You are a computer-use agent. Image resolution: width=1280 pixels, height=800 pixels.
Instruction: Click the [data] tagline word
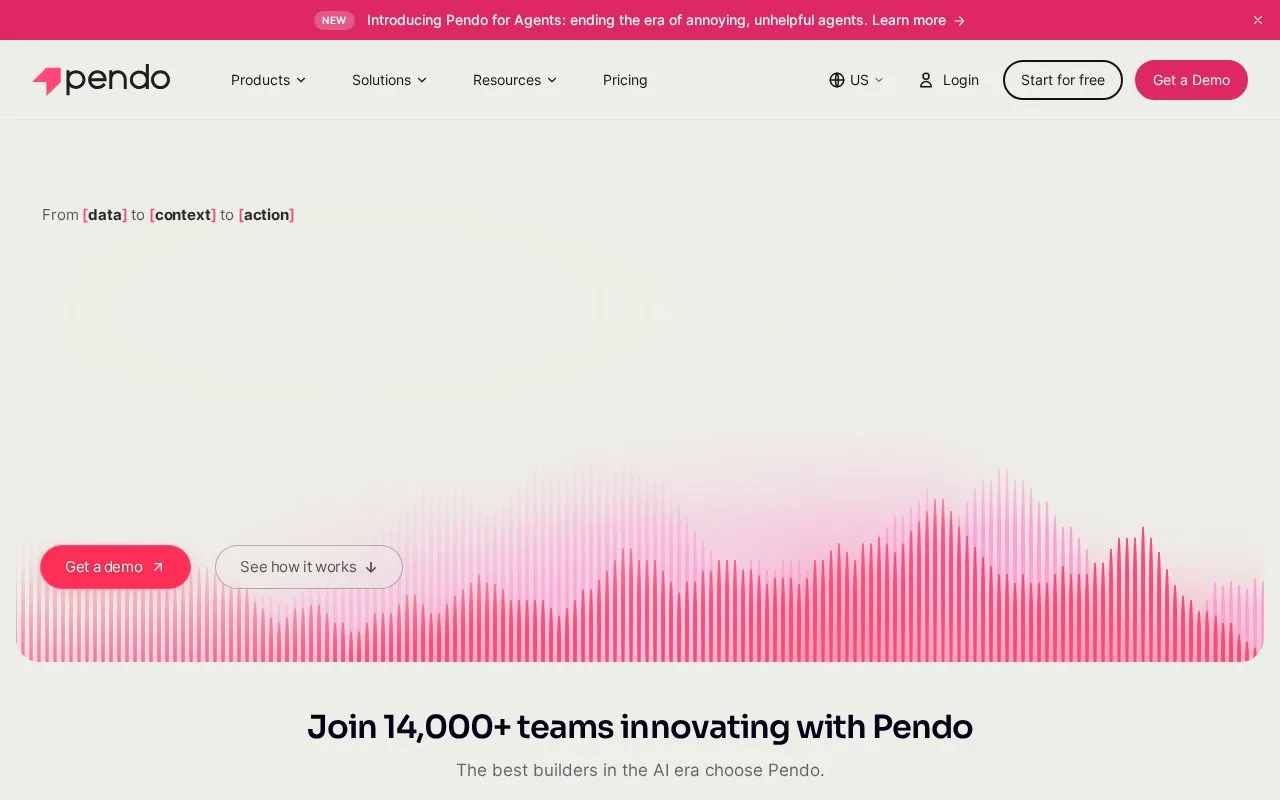point(105,215)
